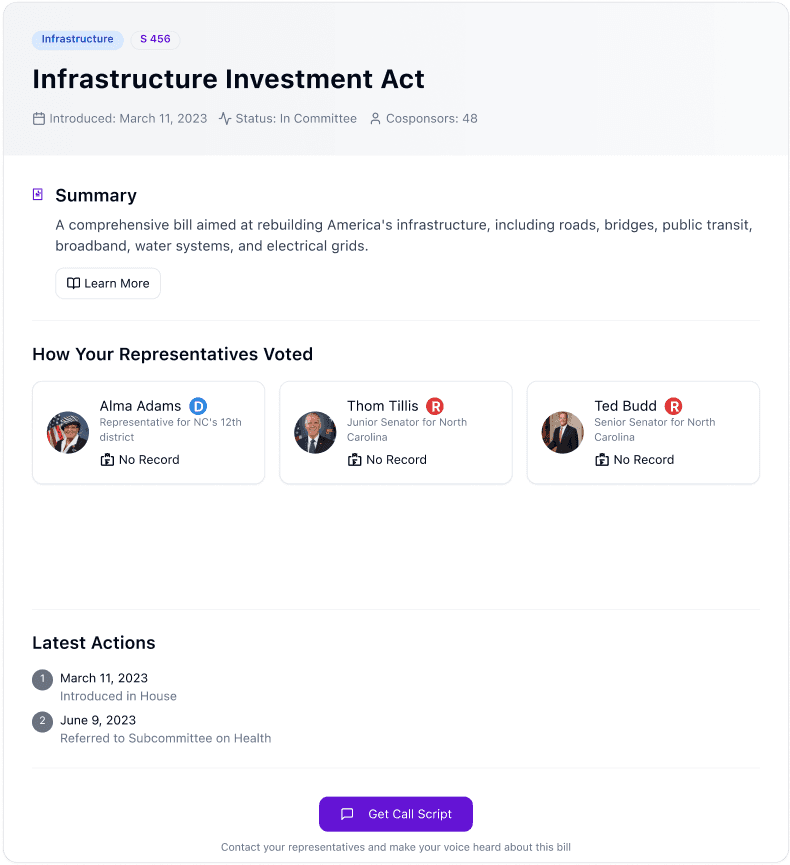
Task: Open Thom Tillis profile photo
Action: [315, 432]
